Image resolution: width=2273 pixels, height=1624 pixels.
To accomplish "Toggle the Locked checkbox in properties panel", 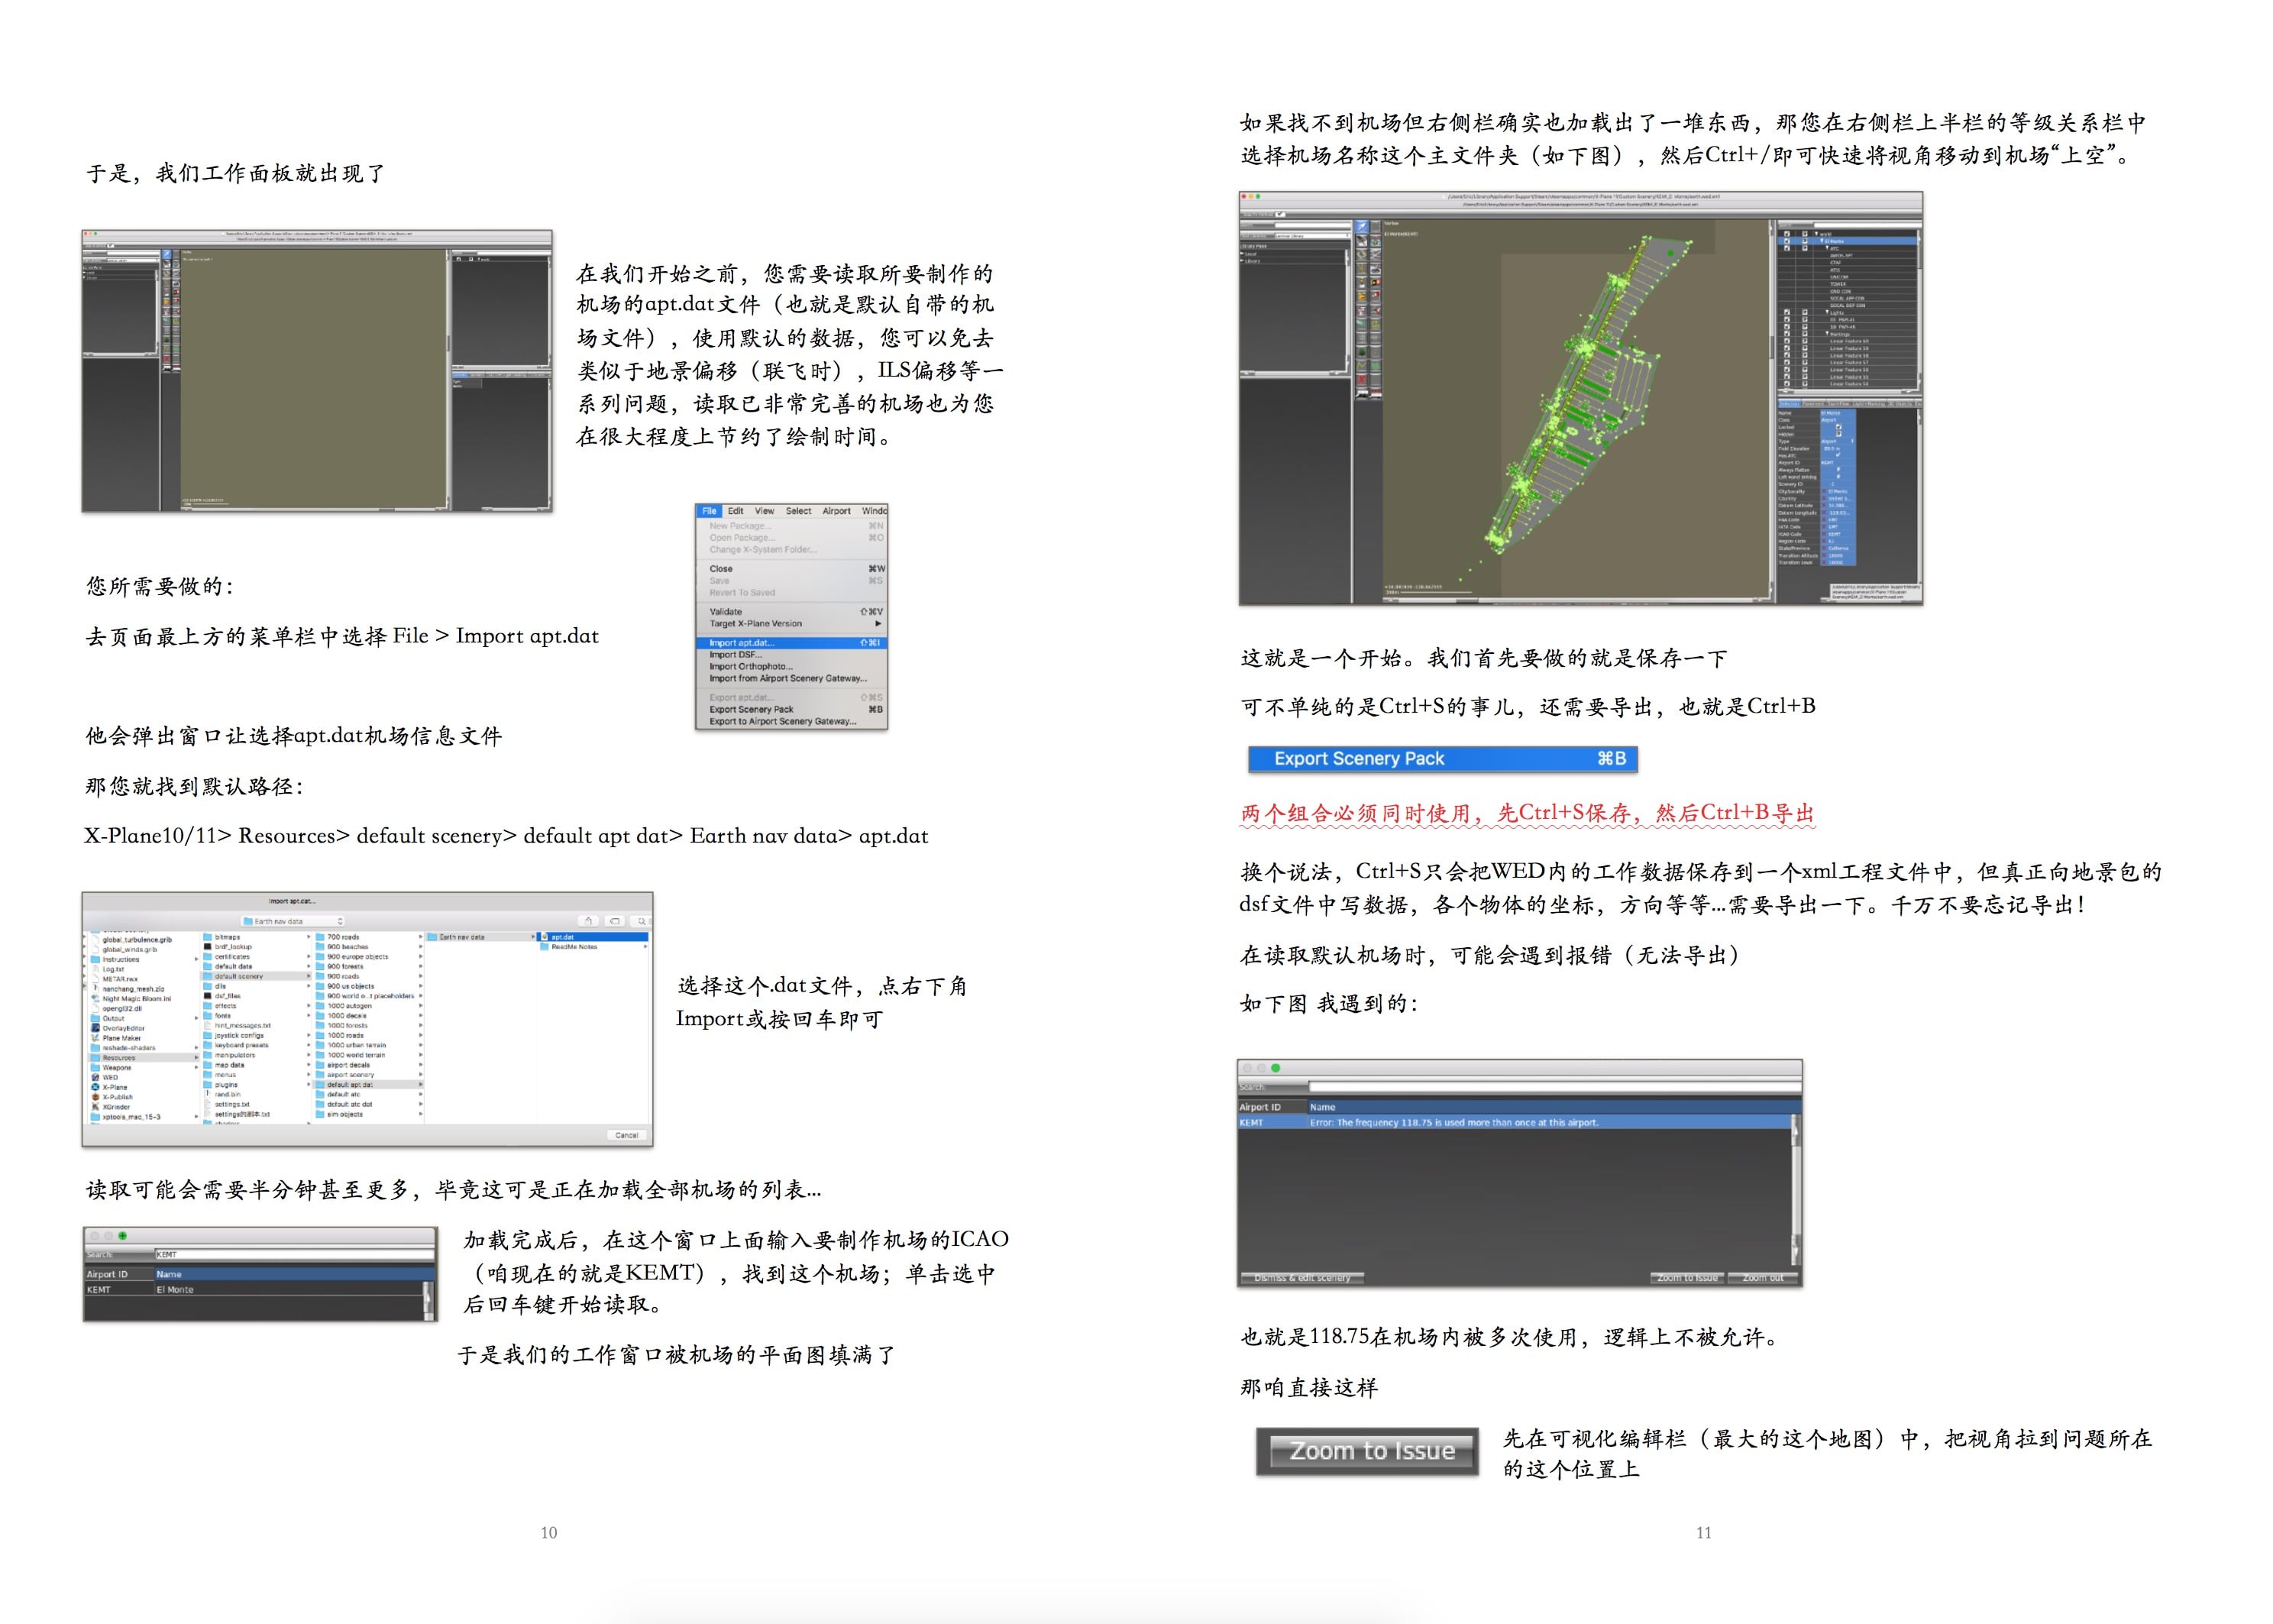I will pyautogui.click(x=1839, y=427).
